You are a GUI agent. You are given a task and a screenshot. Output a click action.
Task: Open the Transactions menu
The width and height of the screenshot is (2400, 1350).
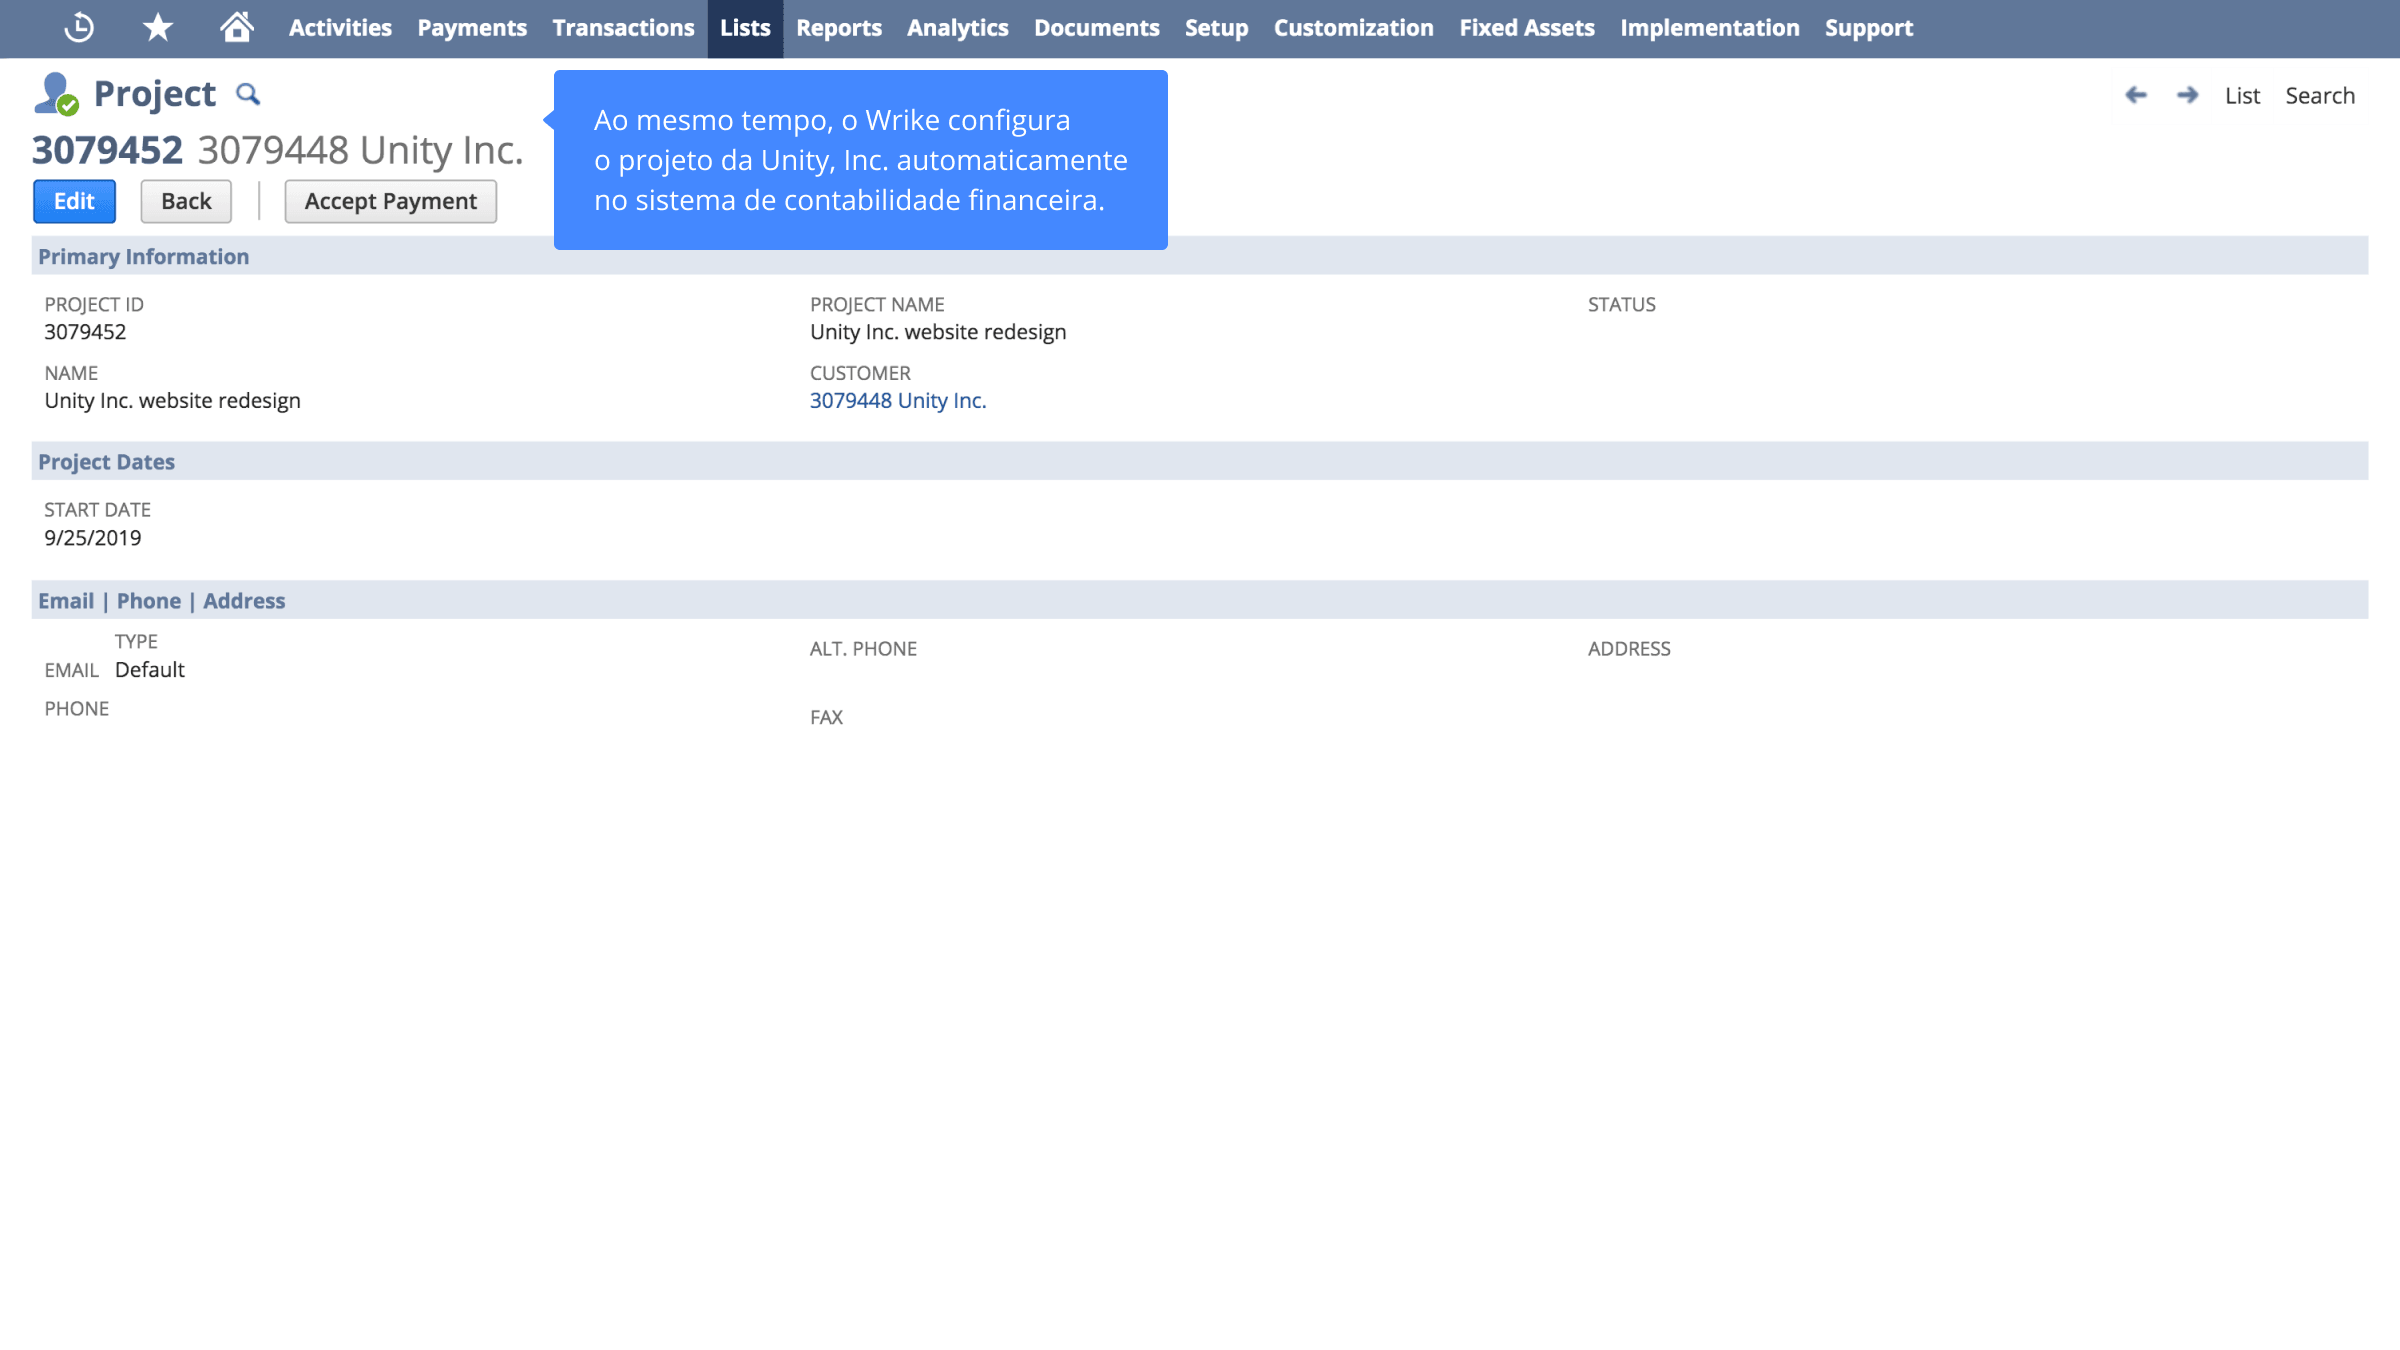pos(623,28)
